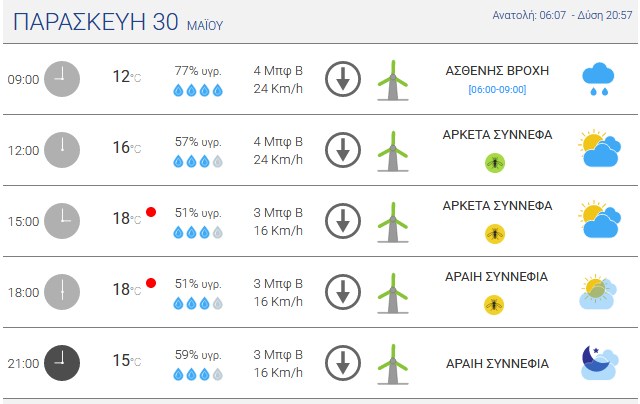Click the sunrise and sunset times text
Viewport: 640px width, 404px height.
tap(562, 16)
